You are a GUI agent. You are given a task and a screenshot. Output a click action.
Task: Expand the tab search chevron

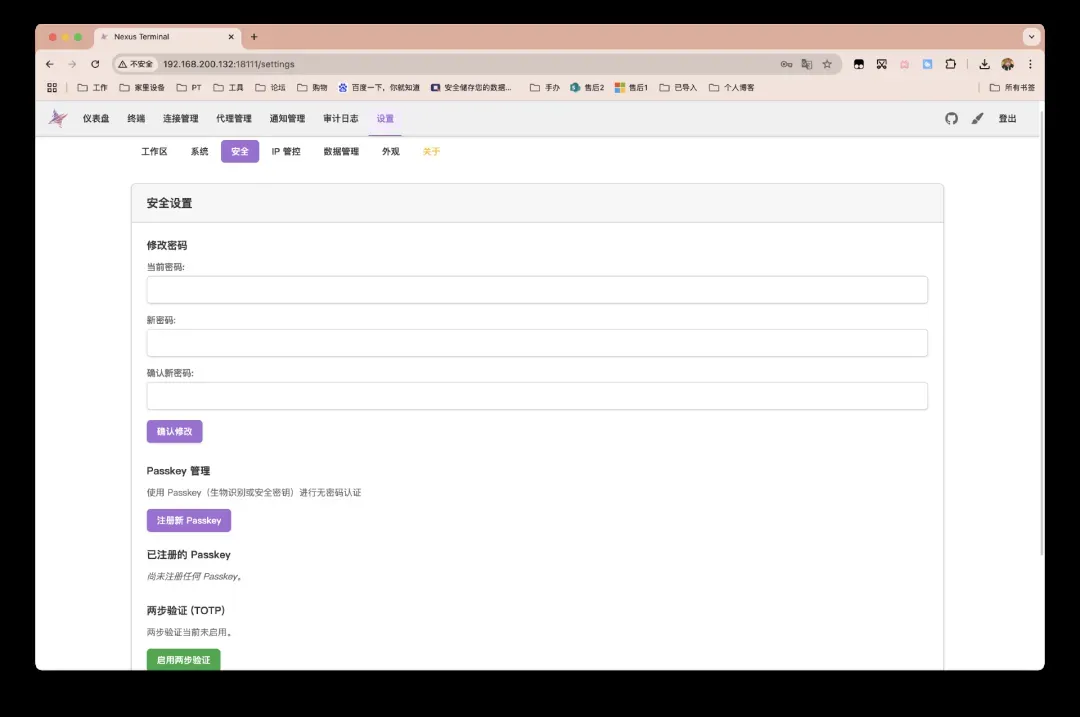pos(1031,36)
